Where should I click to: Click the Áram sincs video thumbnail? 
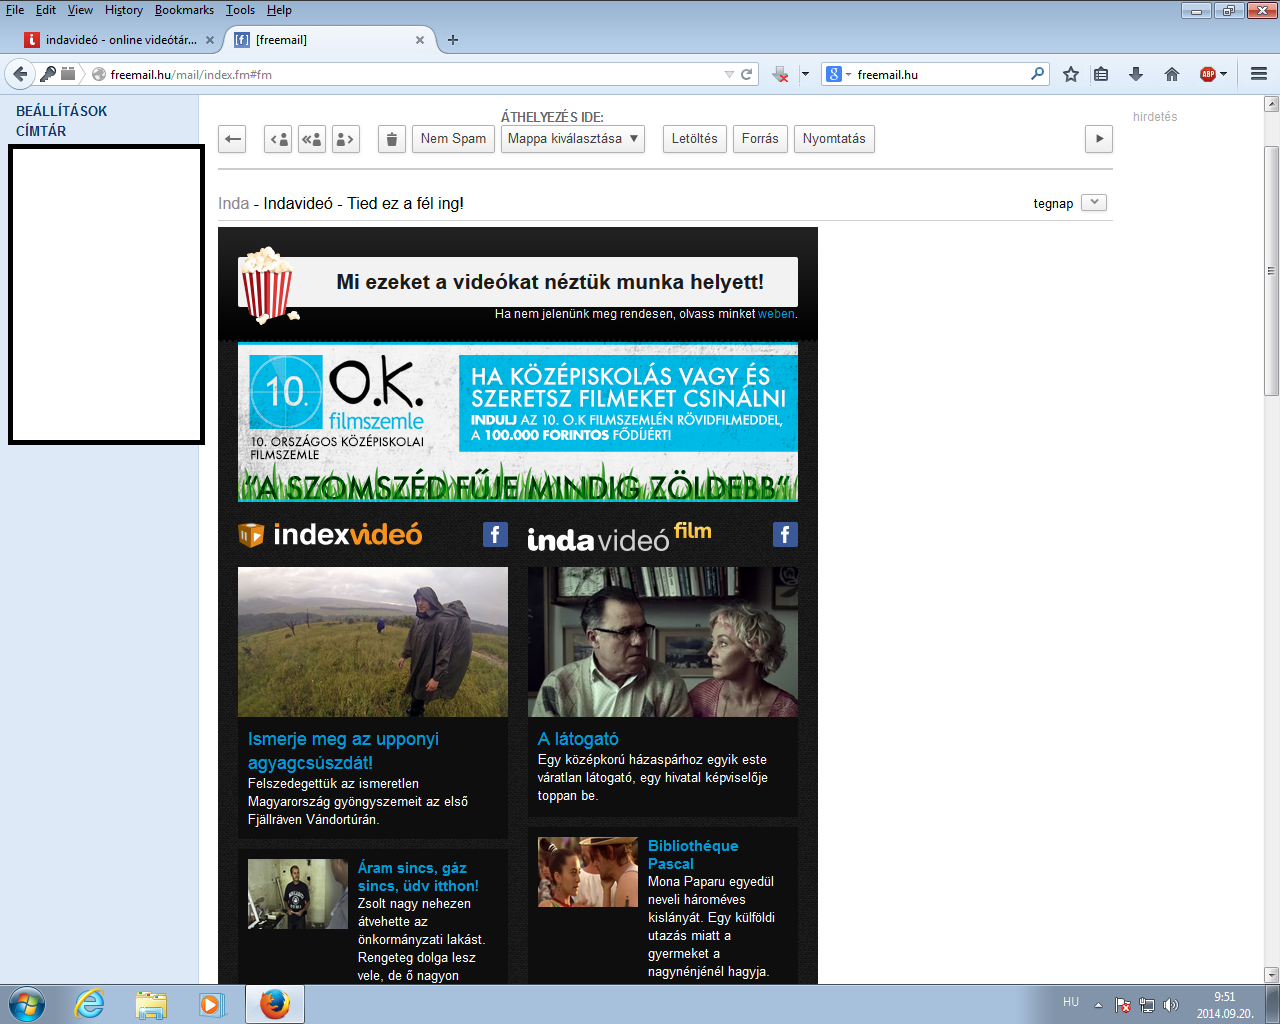click(x=298, y=894)
